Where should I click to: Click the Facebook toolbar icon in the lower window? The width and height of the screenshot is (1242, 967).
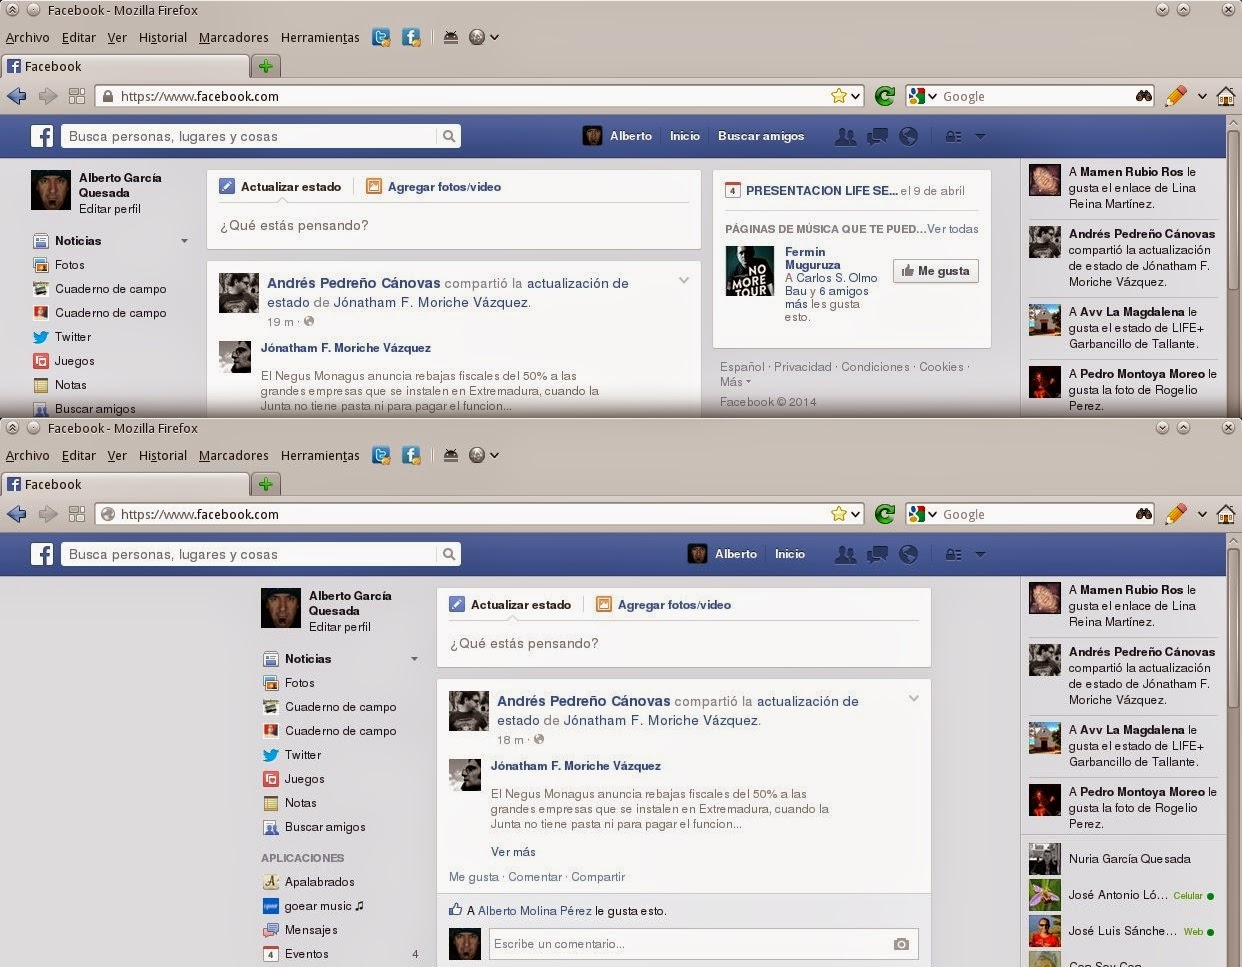(x=411, y=455)
